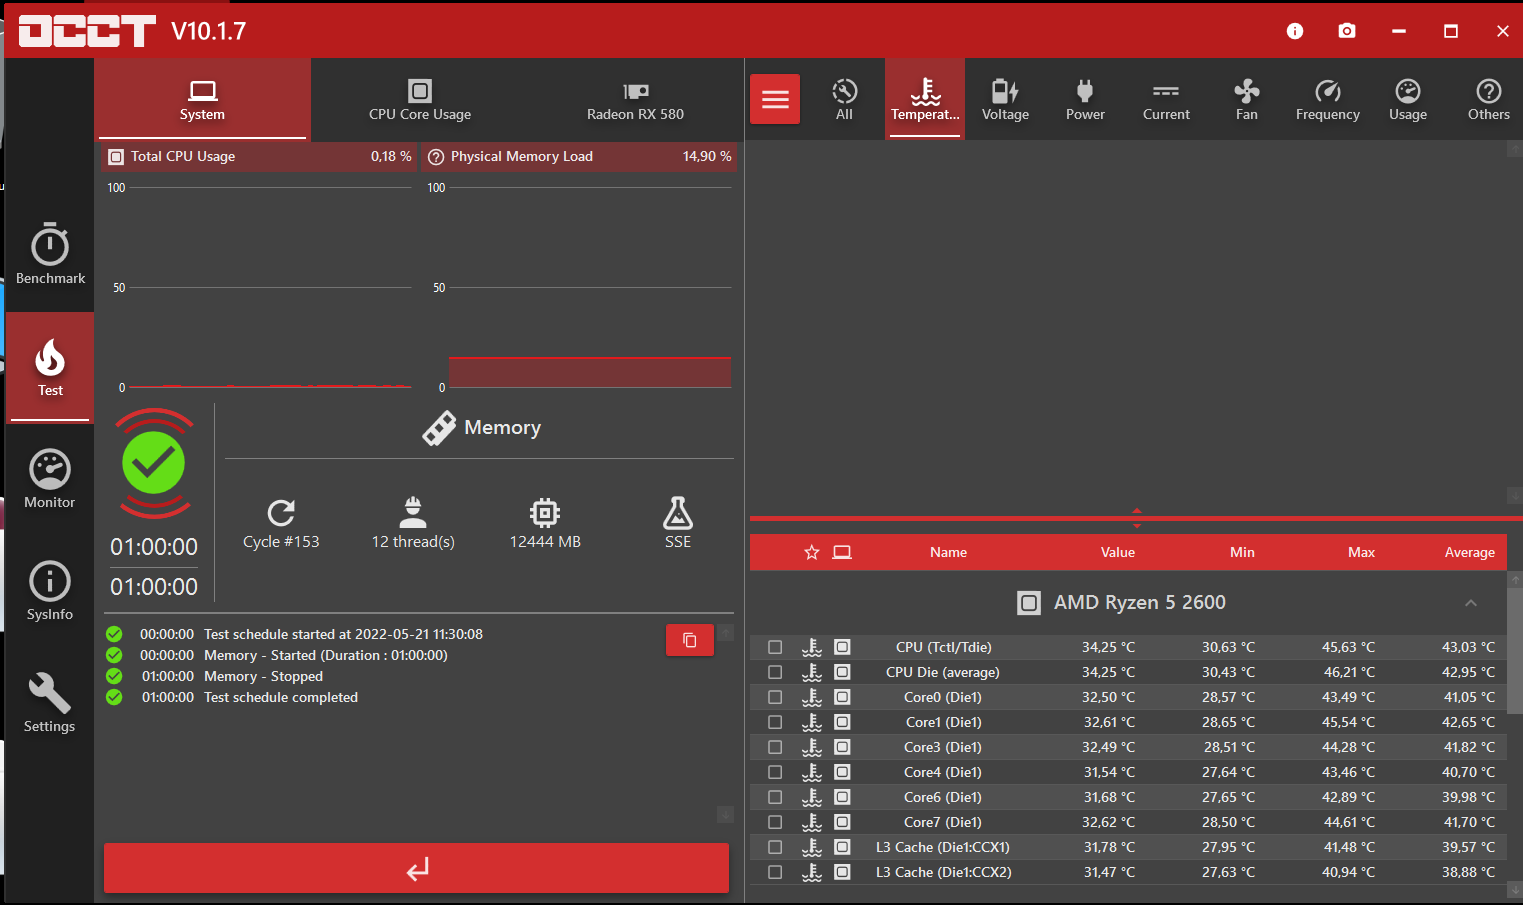The width and height of the screenshot is (1523, 905).
Task: Click the 45,63 °C max value
Action: [1348, 647]
